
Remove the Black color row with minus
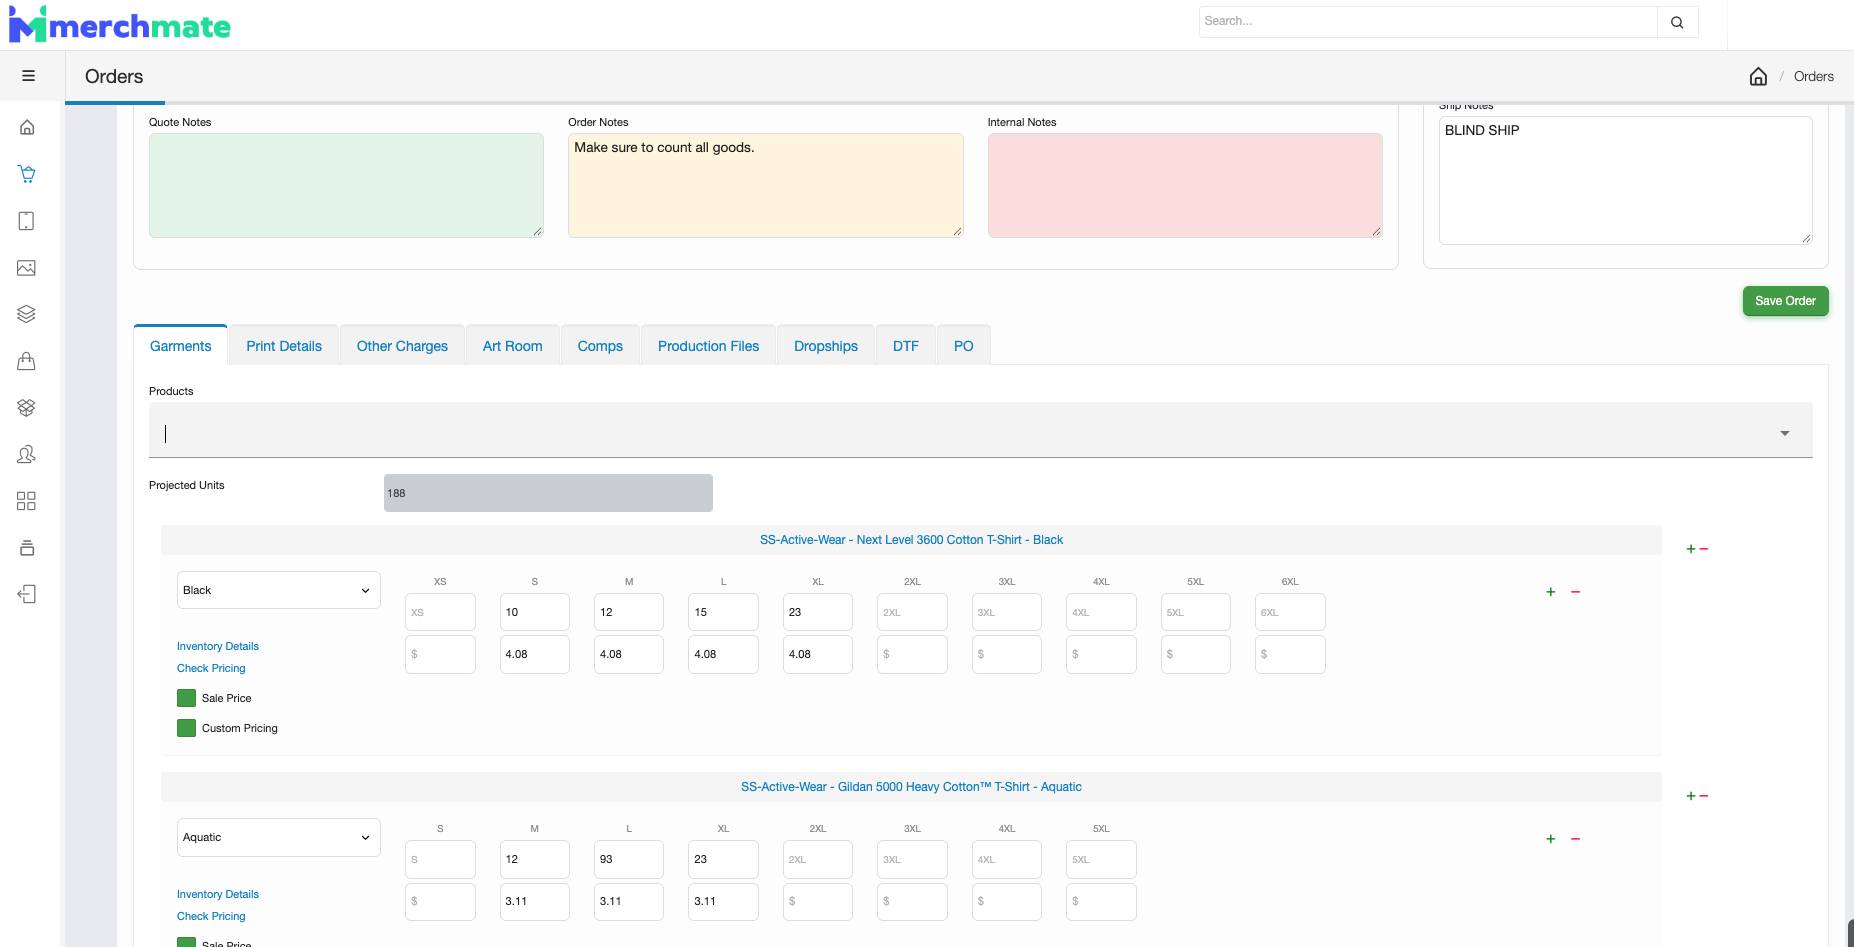coord(1576,592)
